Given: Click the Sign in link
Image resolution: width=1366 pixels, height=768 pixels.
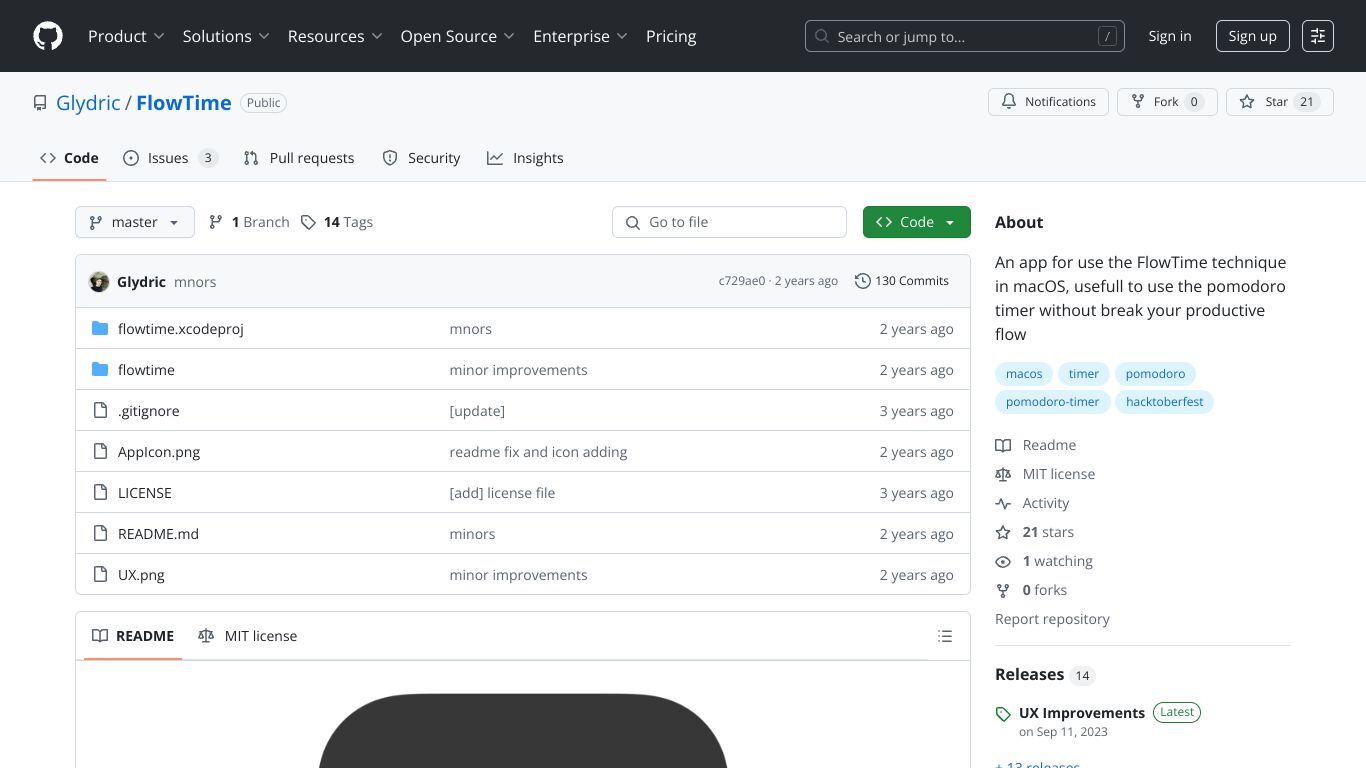Looking at the screenshot, I should [1170, 36].
